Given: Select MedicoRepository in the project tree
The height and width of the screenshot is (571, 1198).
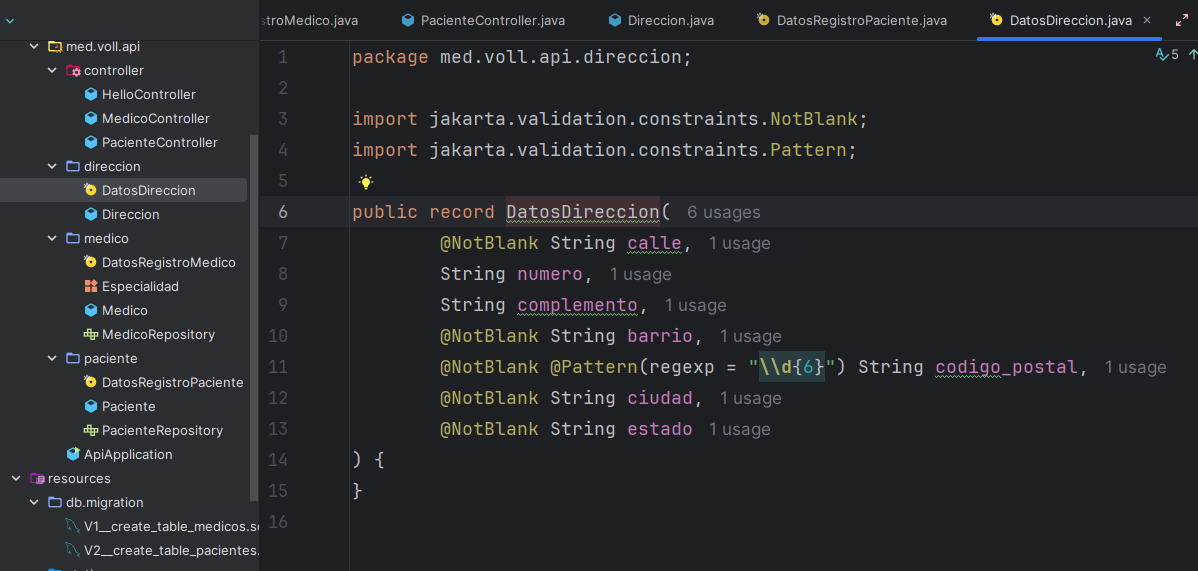Looking at the screenshot, I should pyautogui.click(x=158, y=334).
